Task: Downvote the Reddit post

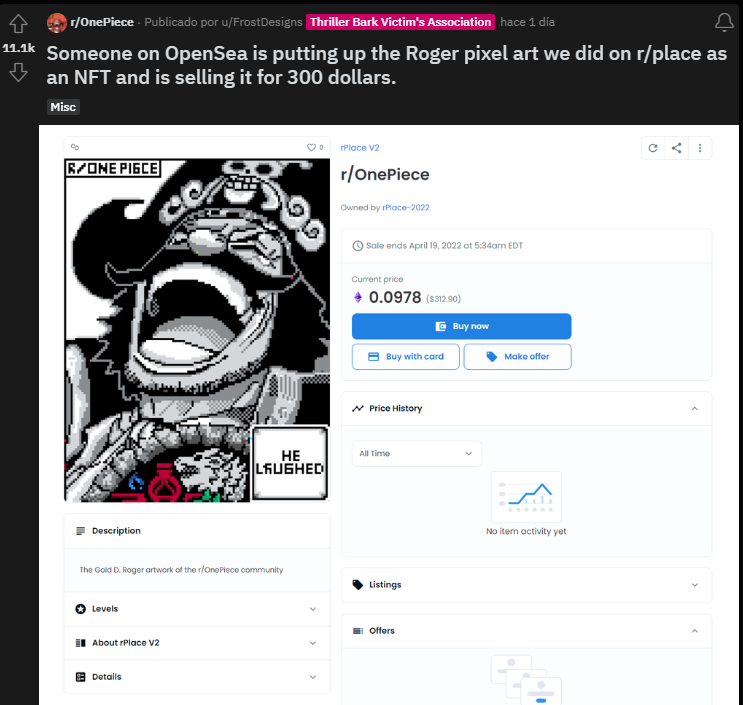Action: pos(18,73)
